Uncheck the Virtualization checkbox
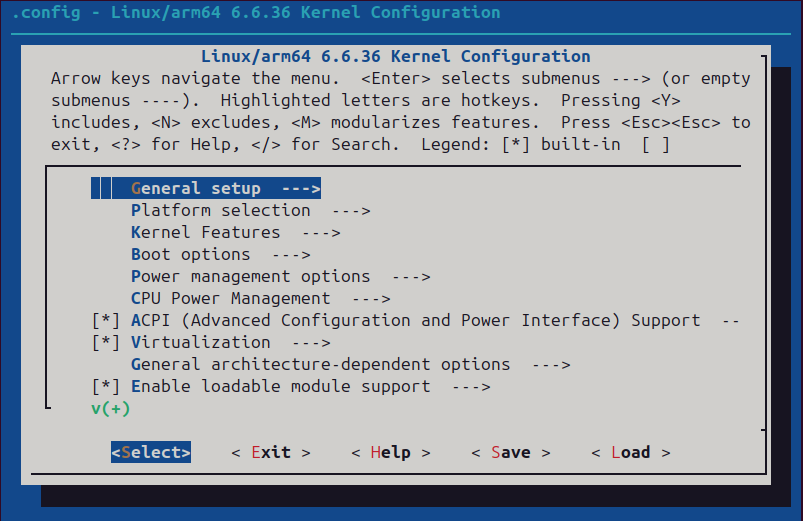803x521 pixels. pyautogui.click(x=105, y=342)
